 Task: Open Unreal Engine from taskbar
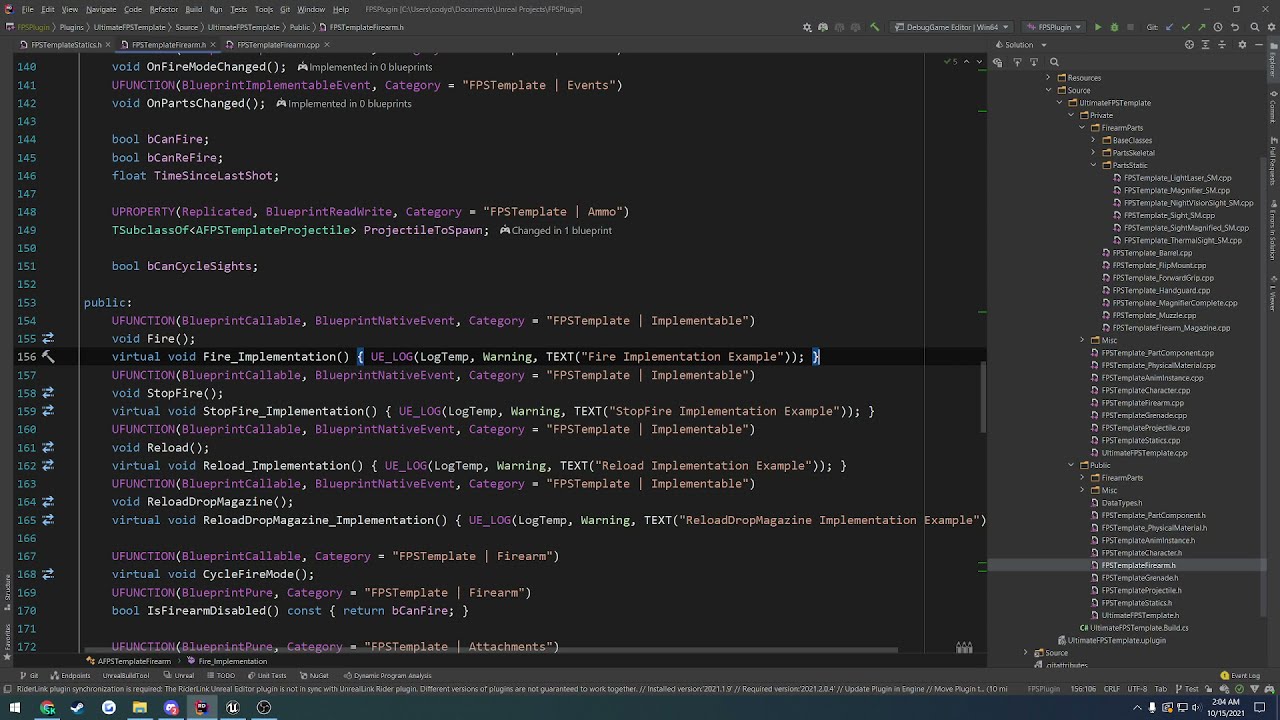pos(232,708)
